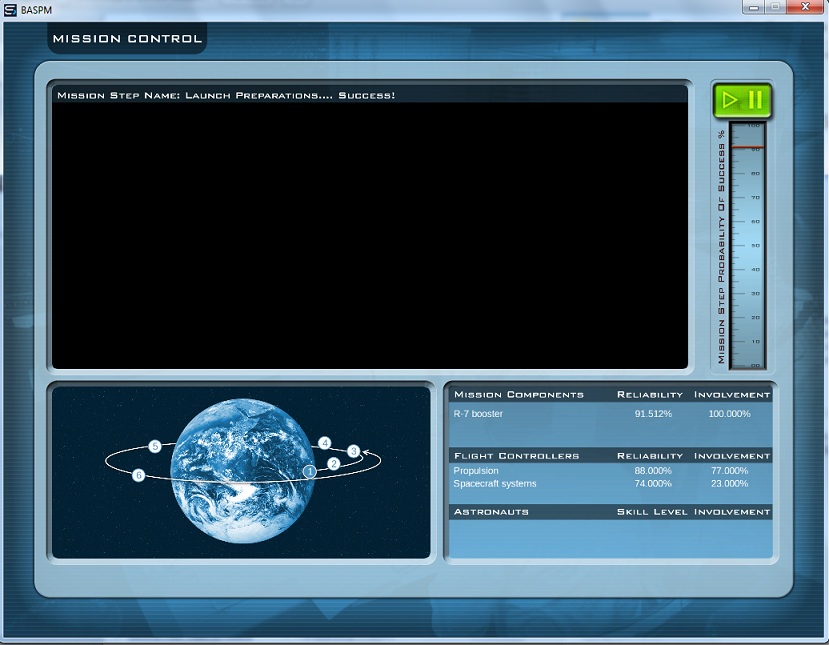Screen dimensions: 829x645
Task: Select orbit step marker 4
Action: point(325,443)
